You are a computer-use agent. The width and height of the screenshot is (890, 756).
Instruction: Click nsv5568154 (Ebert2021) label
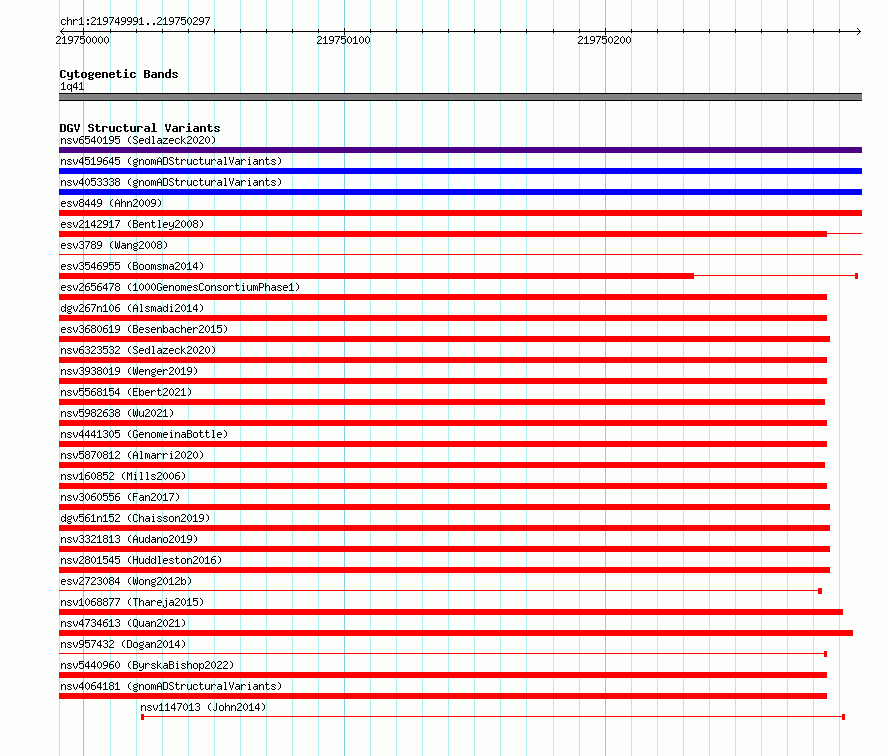click(x=126, y=392)
